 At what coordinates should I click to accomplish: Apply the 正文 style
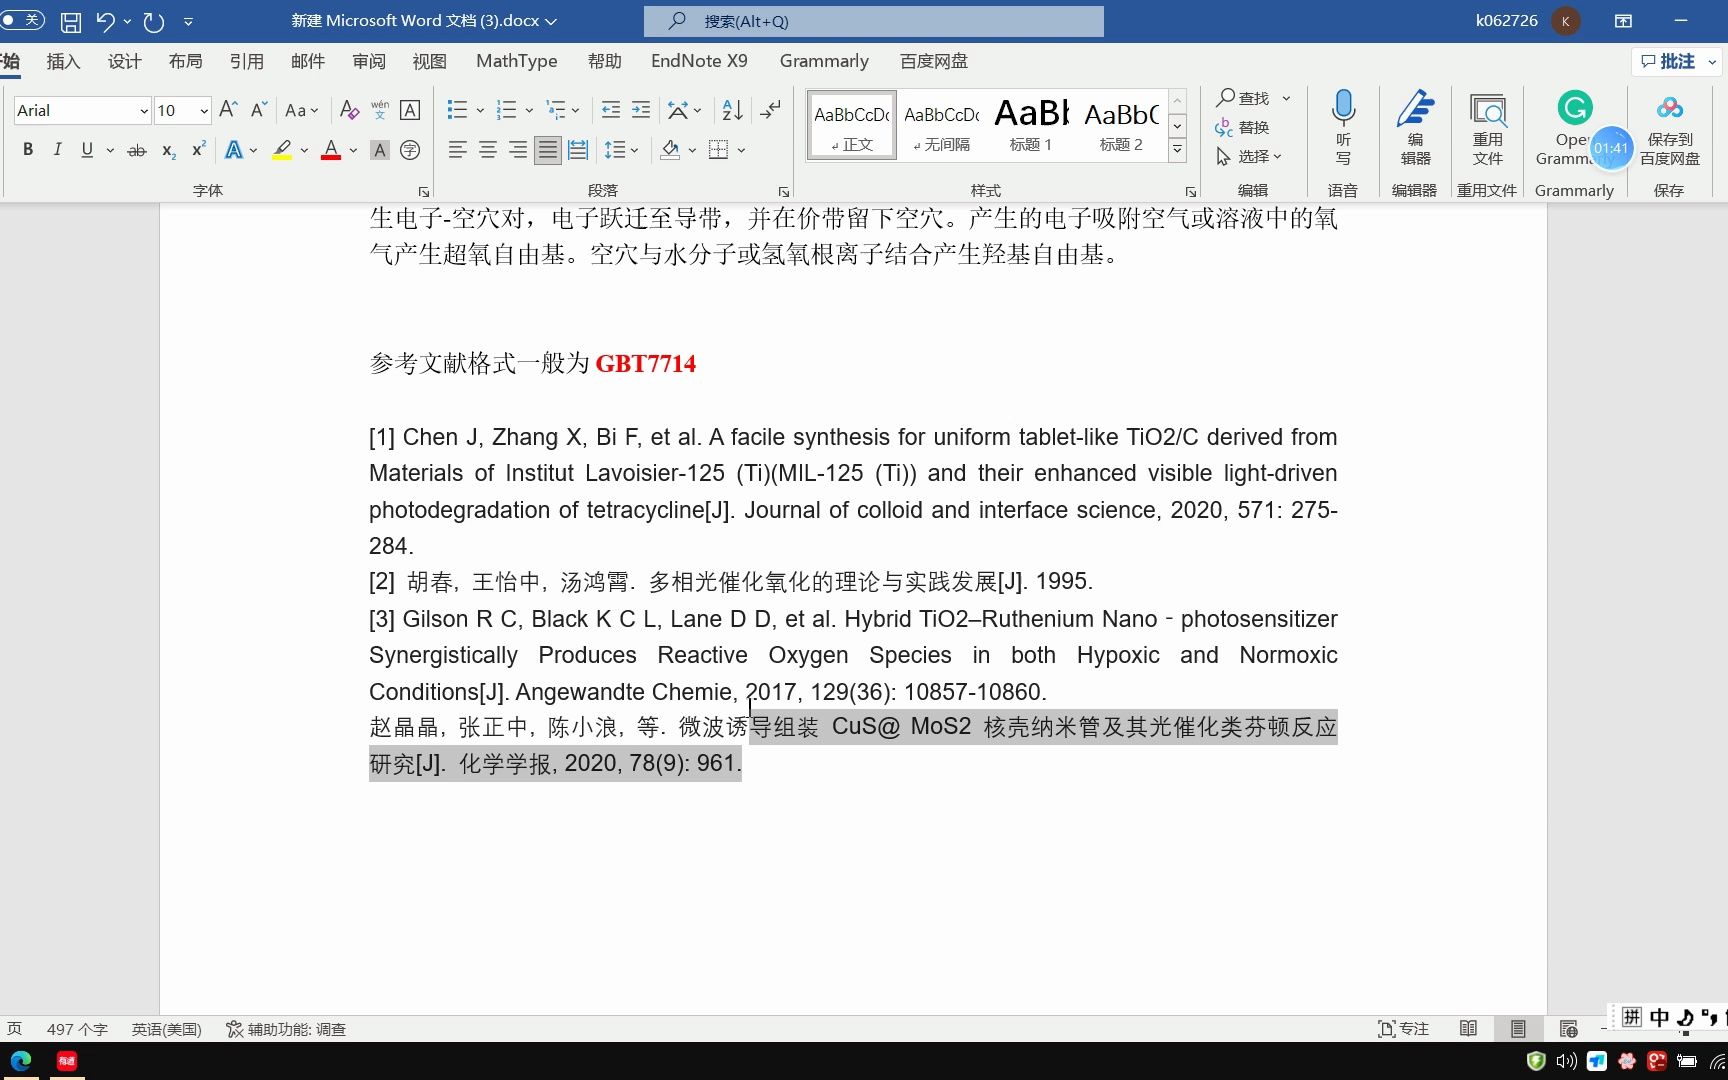[852, 126]
